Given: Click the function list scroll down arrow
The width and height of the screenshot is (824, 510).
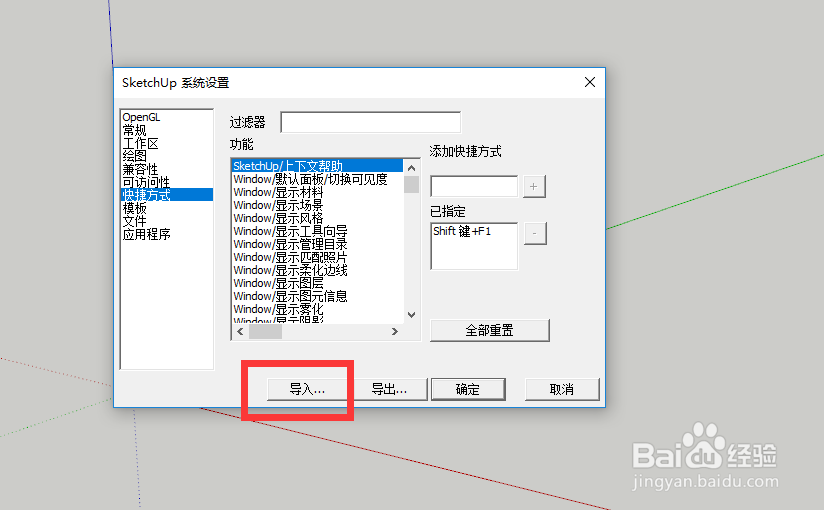Looking at the screenshot, I should 411,315.
